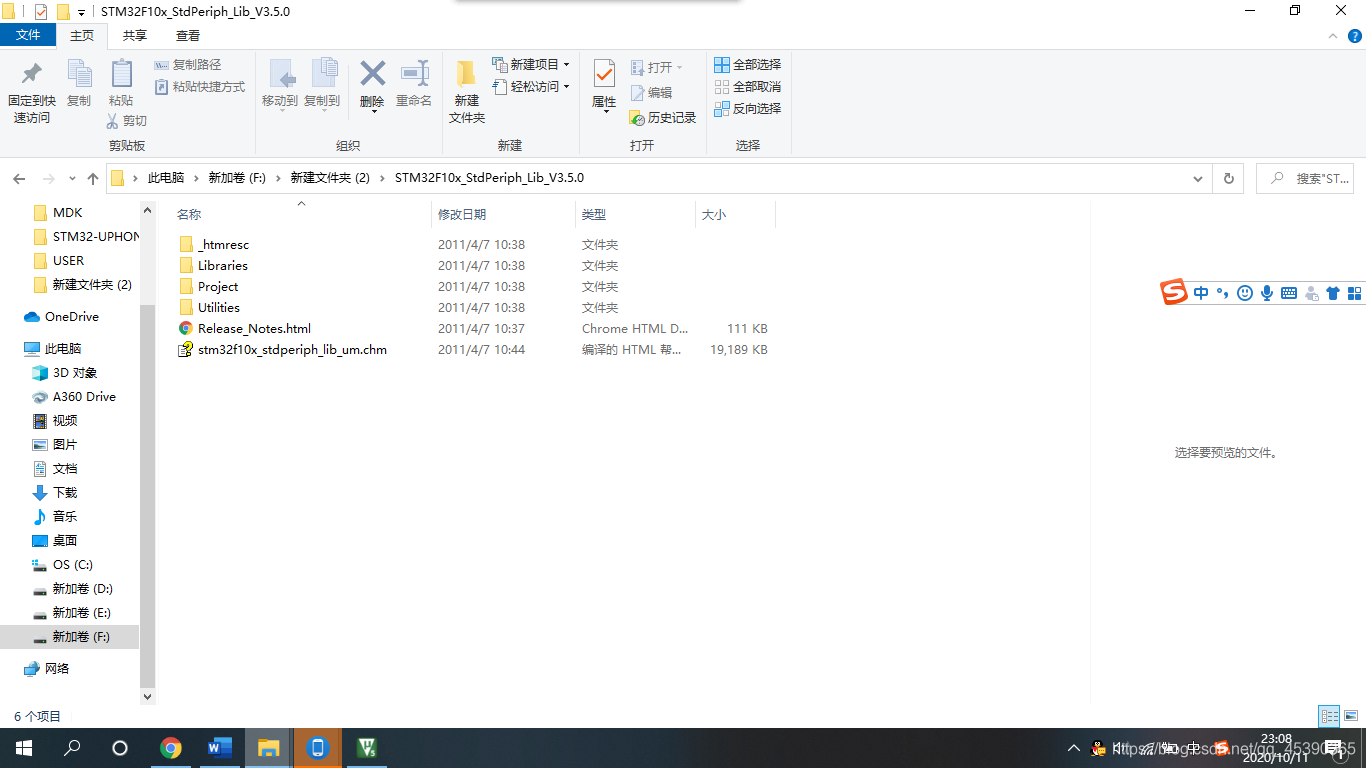1366x768 pixels.
Task: Sort by Type (类型) column header
Action: pyautogui.click(x=594, y=214)
